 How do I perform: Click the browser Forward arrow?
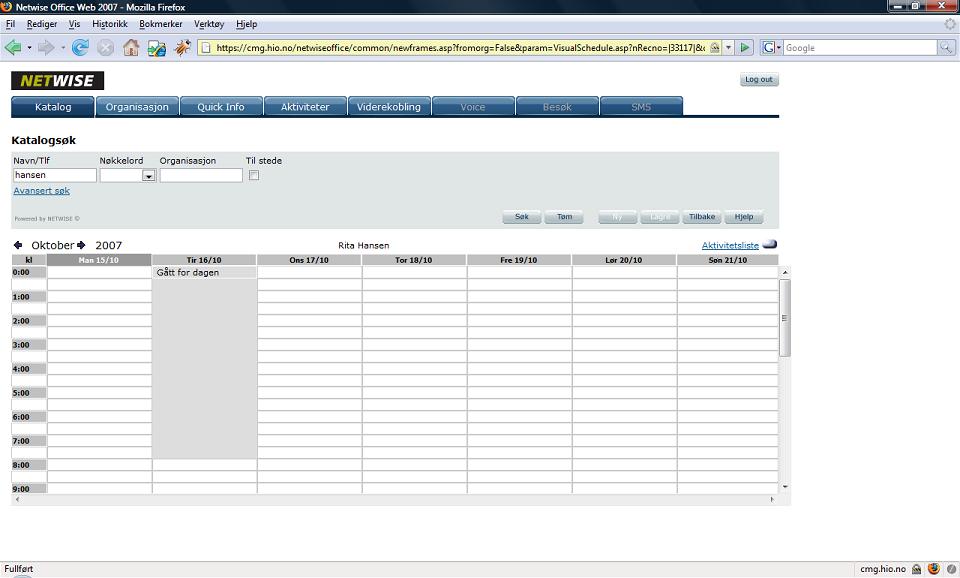pyautogui.click(x=46, y=47)
